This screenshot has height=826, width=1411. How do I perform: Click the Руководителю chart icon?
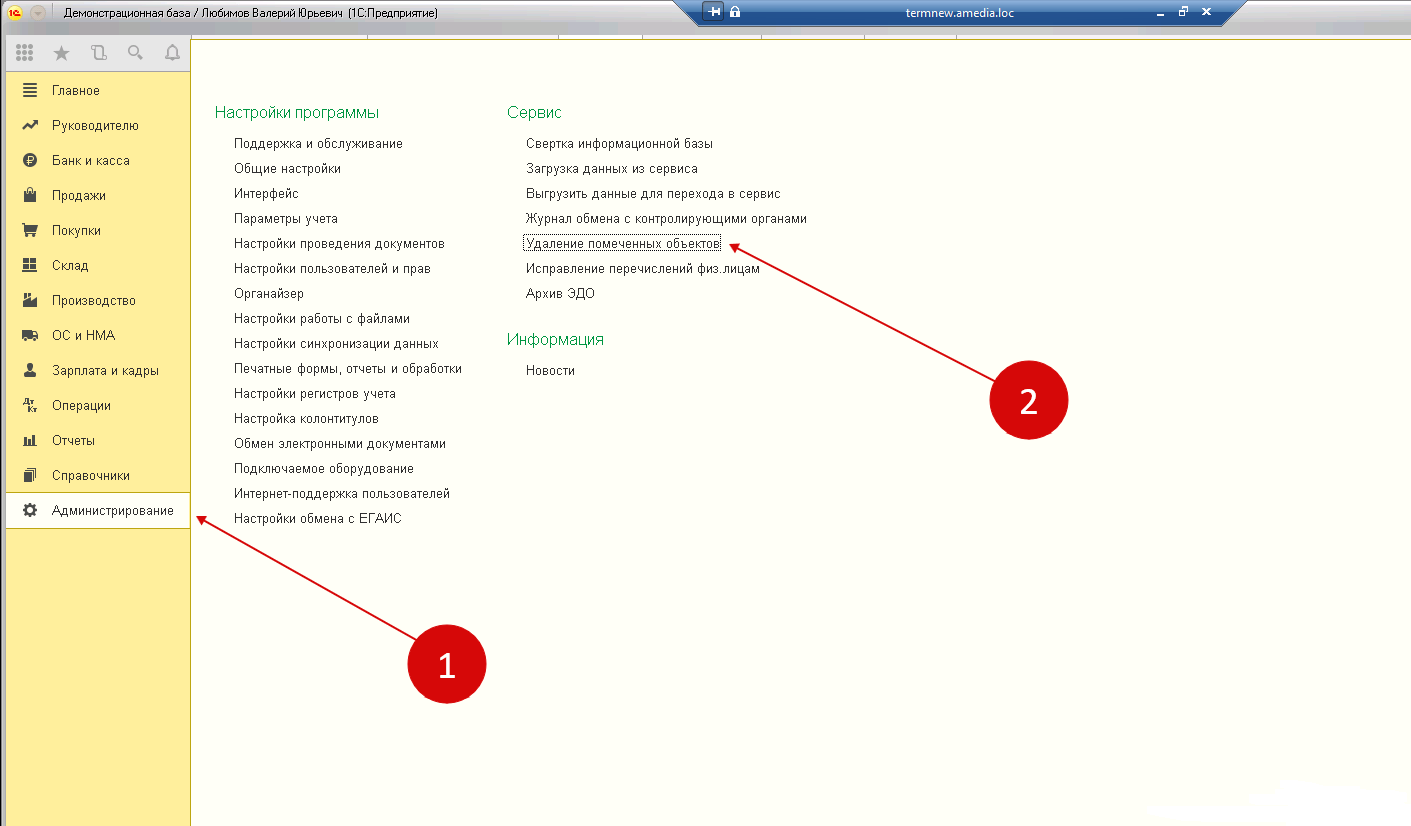coord(30,125)
